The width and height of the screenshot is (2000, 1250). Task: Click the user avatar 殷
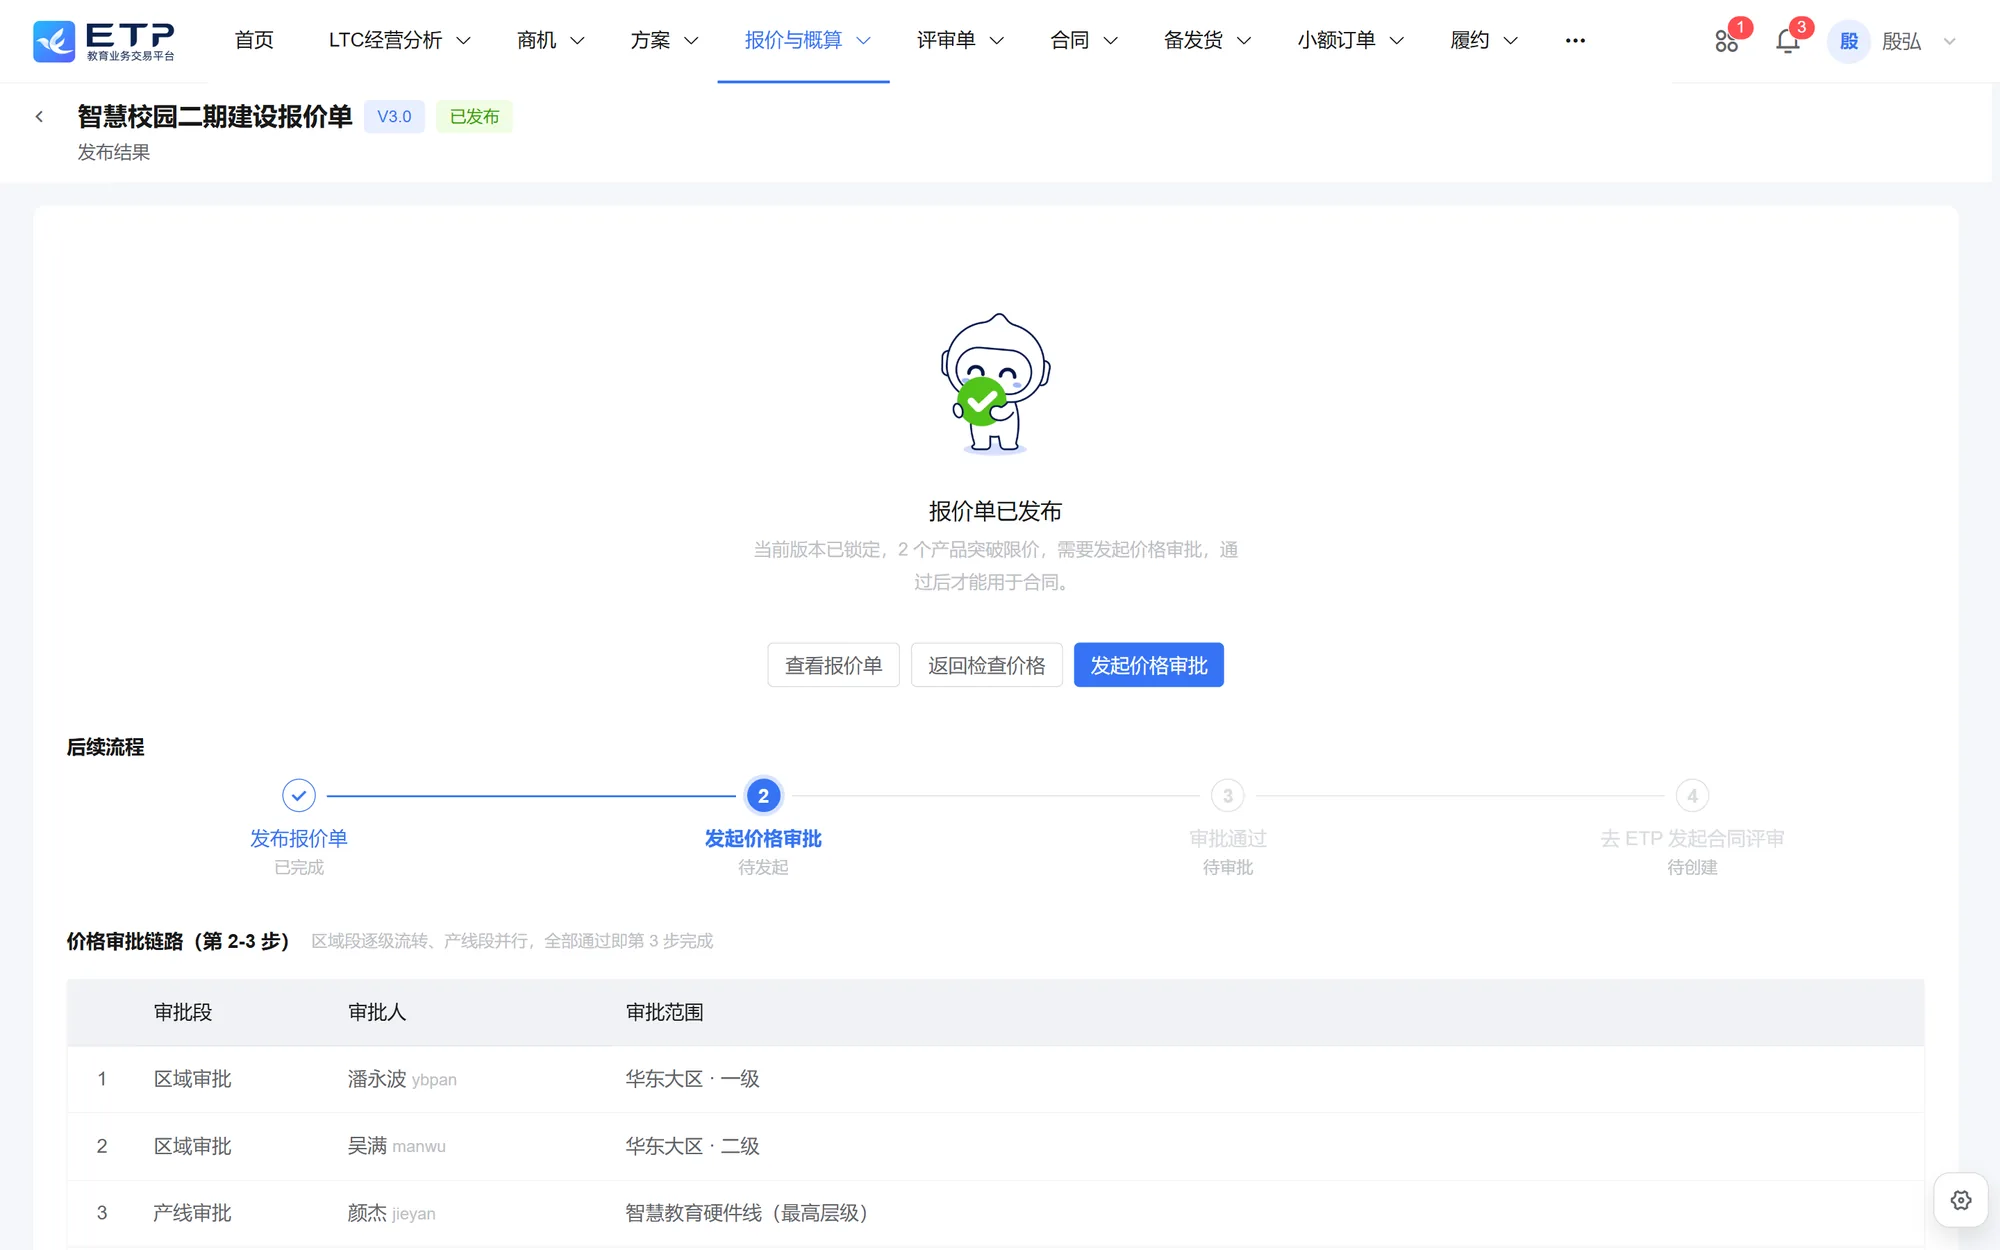click(x=1848, y=41)
